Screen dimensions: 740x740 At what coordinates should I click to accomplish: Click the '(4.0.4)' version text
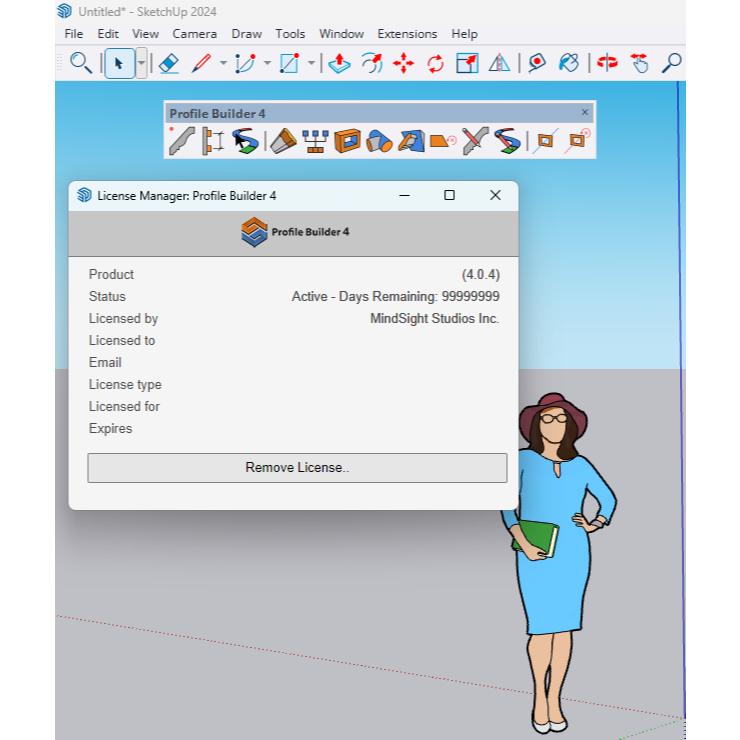[x=480, y=275]
